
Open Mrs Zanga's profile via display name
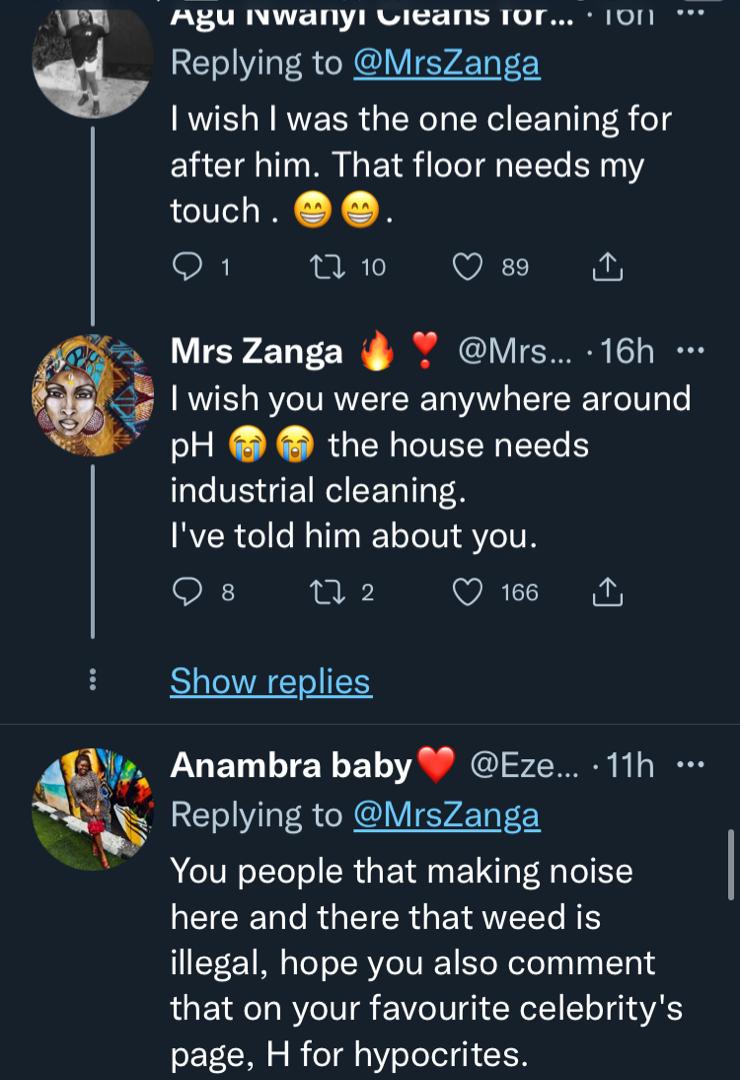point(256,351)
